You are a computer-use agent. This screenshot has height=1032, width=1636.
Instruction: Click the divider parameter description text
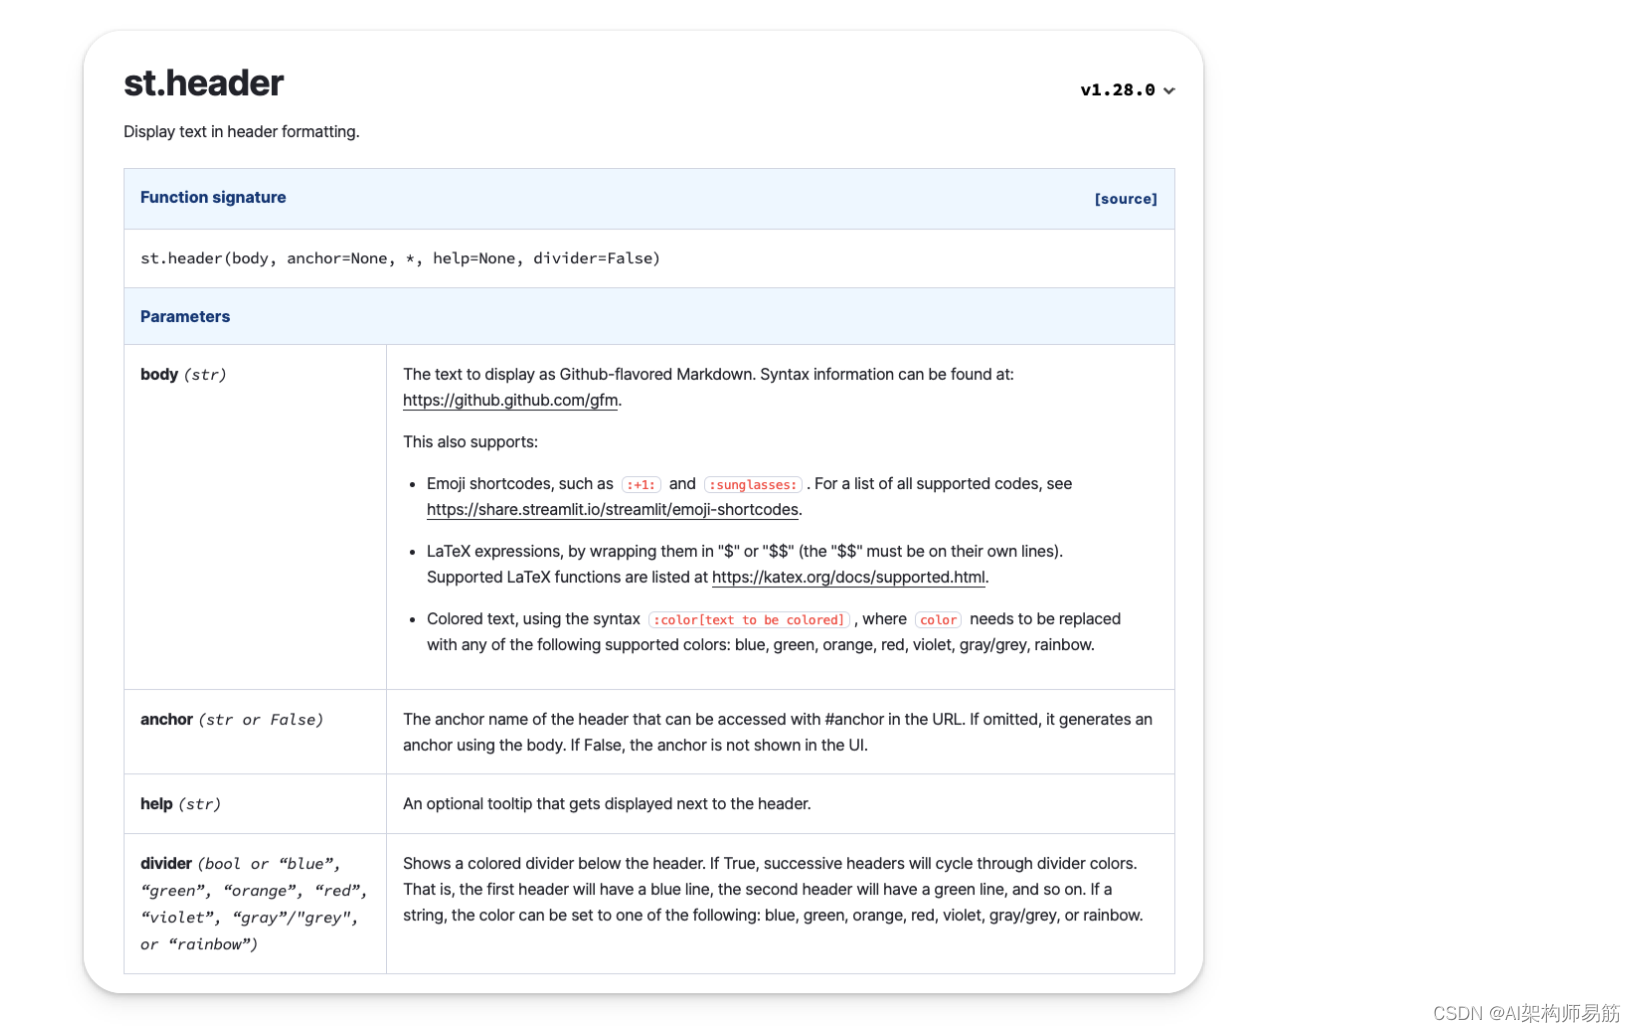773,890
